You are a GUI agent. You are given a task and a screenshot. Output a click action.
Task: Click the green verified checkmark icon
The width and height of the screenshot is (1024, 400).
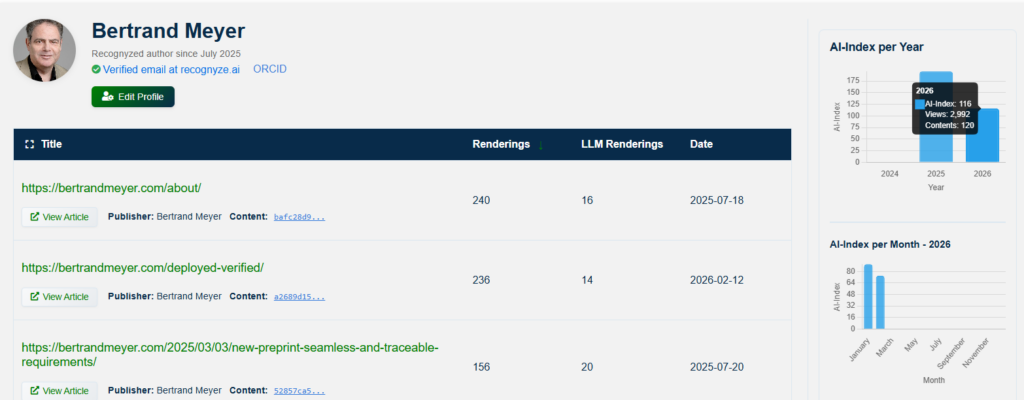click(x=96, y=70)
